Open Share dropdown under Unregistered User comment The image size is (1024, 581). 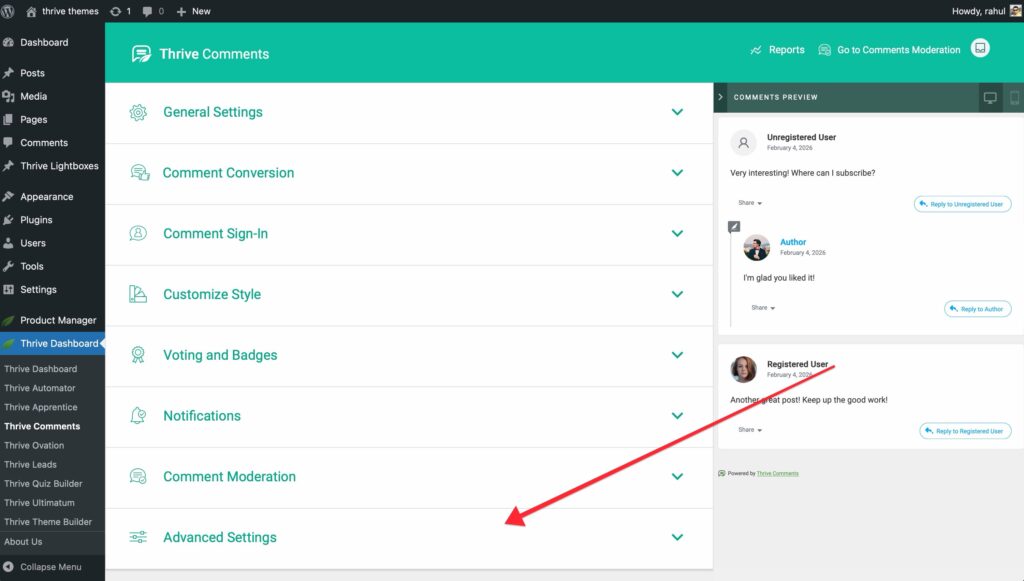point(750,203)
